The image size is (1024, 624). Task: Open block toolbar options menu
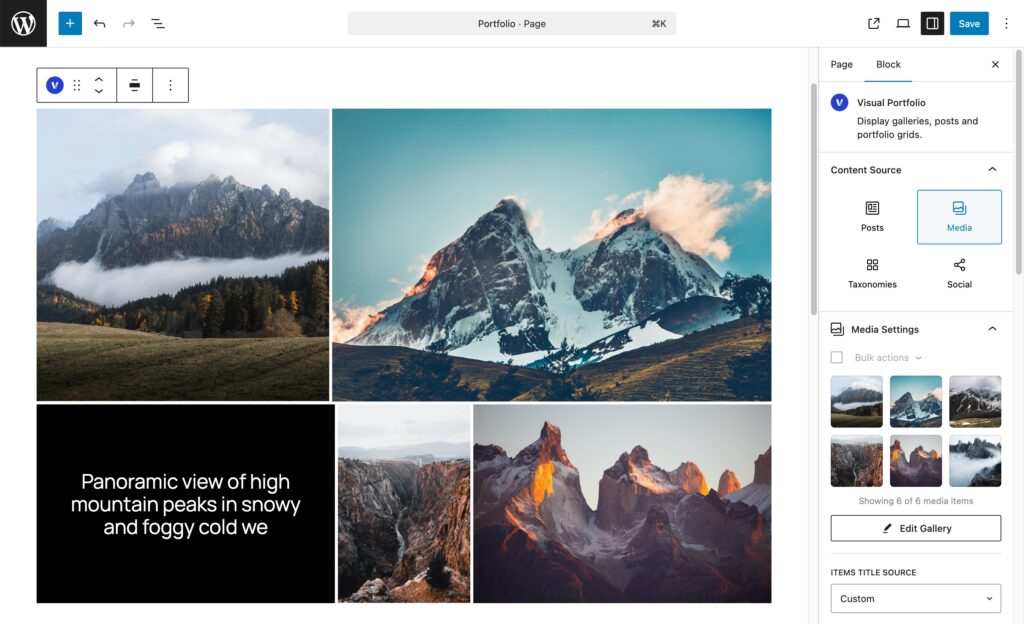(170, 85)
